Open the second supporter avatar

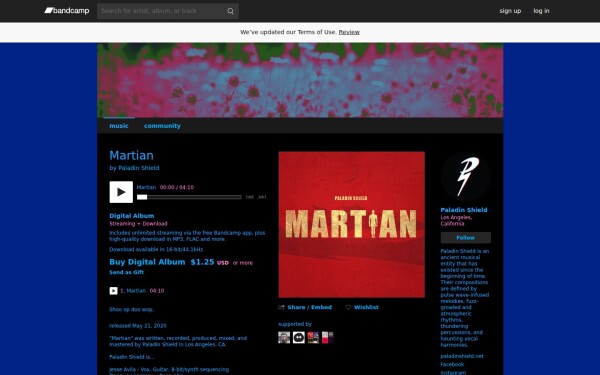[298, 338]
